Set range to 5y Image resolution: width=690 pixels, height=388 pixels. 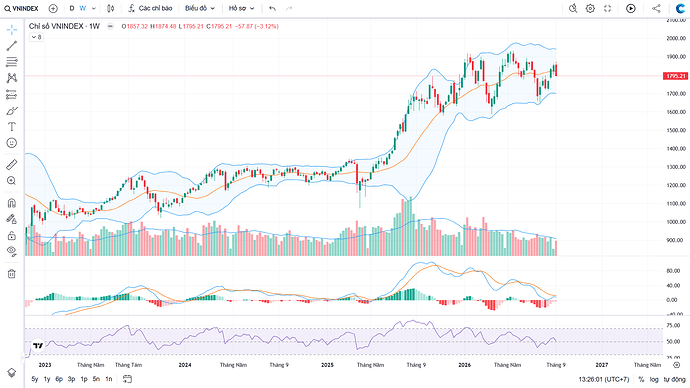coord(35,379)
